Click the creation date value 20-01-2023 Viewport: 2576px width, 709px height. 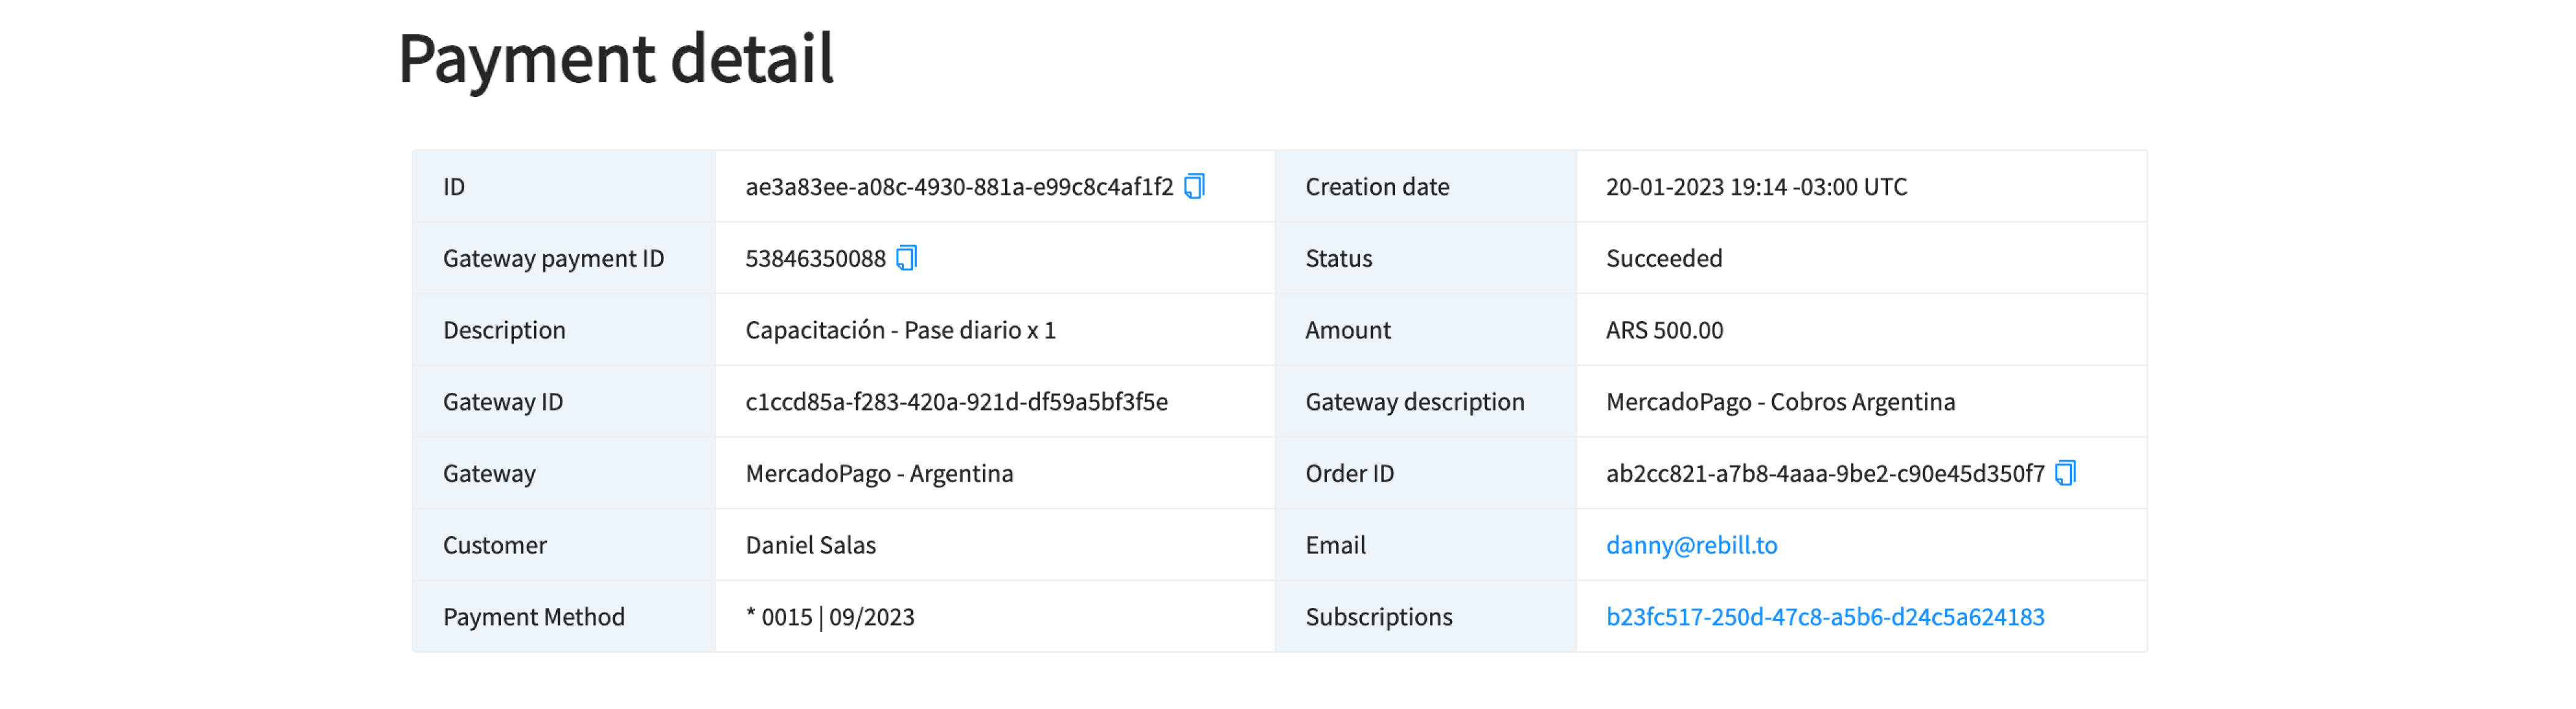[1756, 187]
